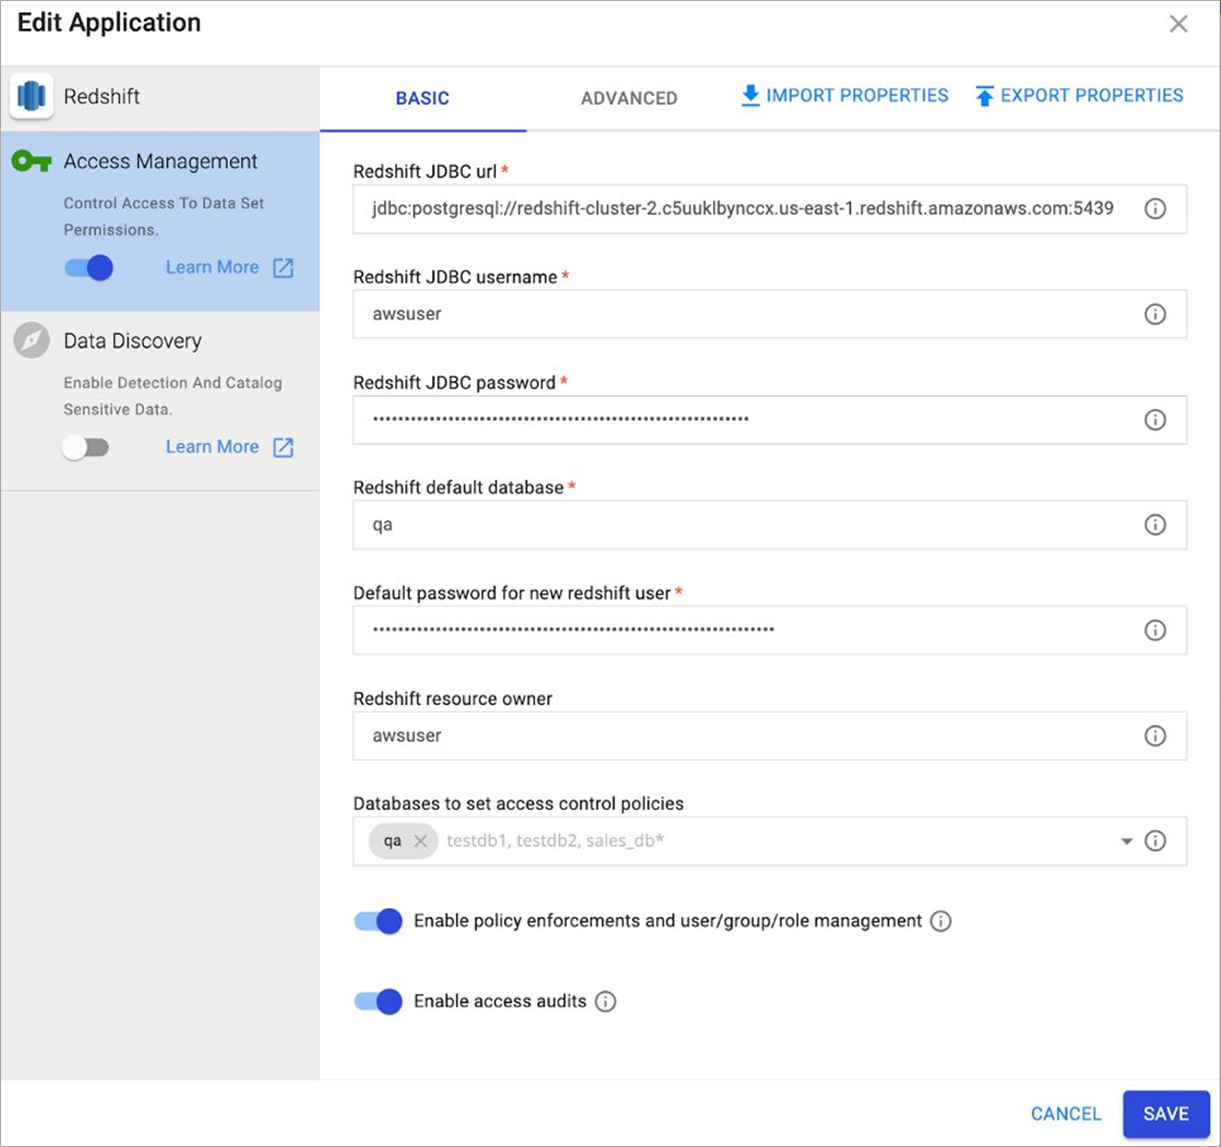Open Learn More link under Access Management
The image size is (1221, 1147).
coord(212,267)
